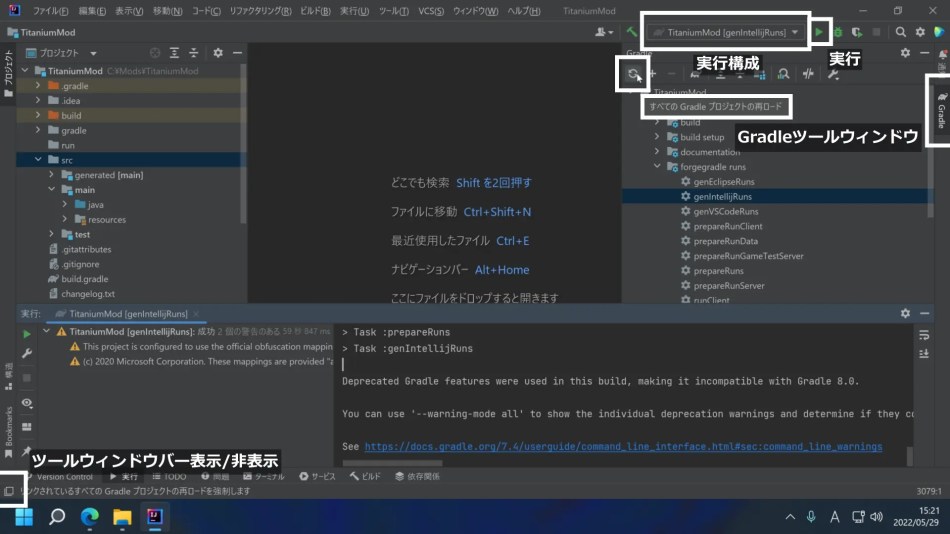The width and height of the screenshot is (950, 534).
Task: Collapse the src folder in project tree
Action: click(38, 160)
